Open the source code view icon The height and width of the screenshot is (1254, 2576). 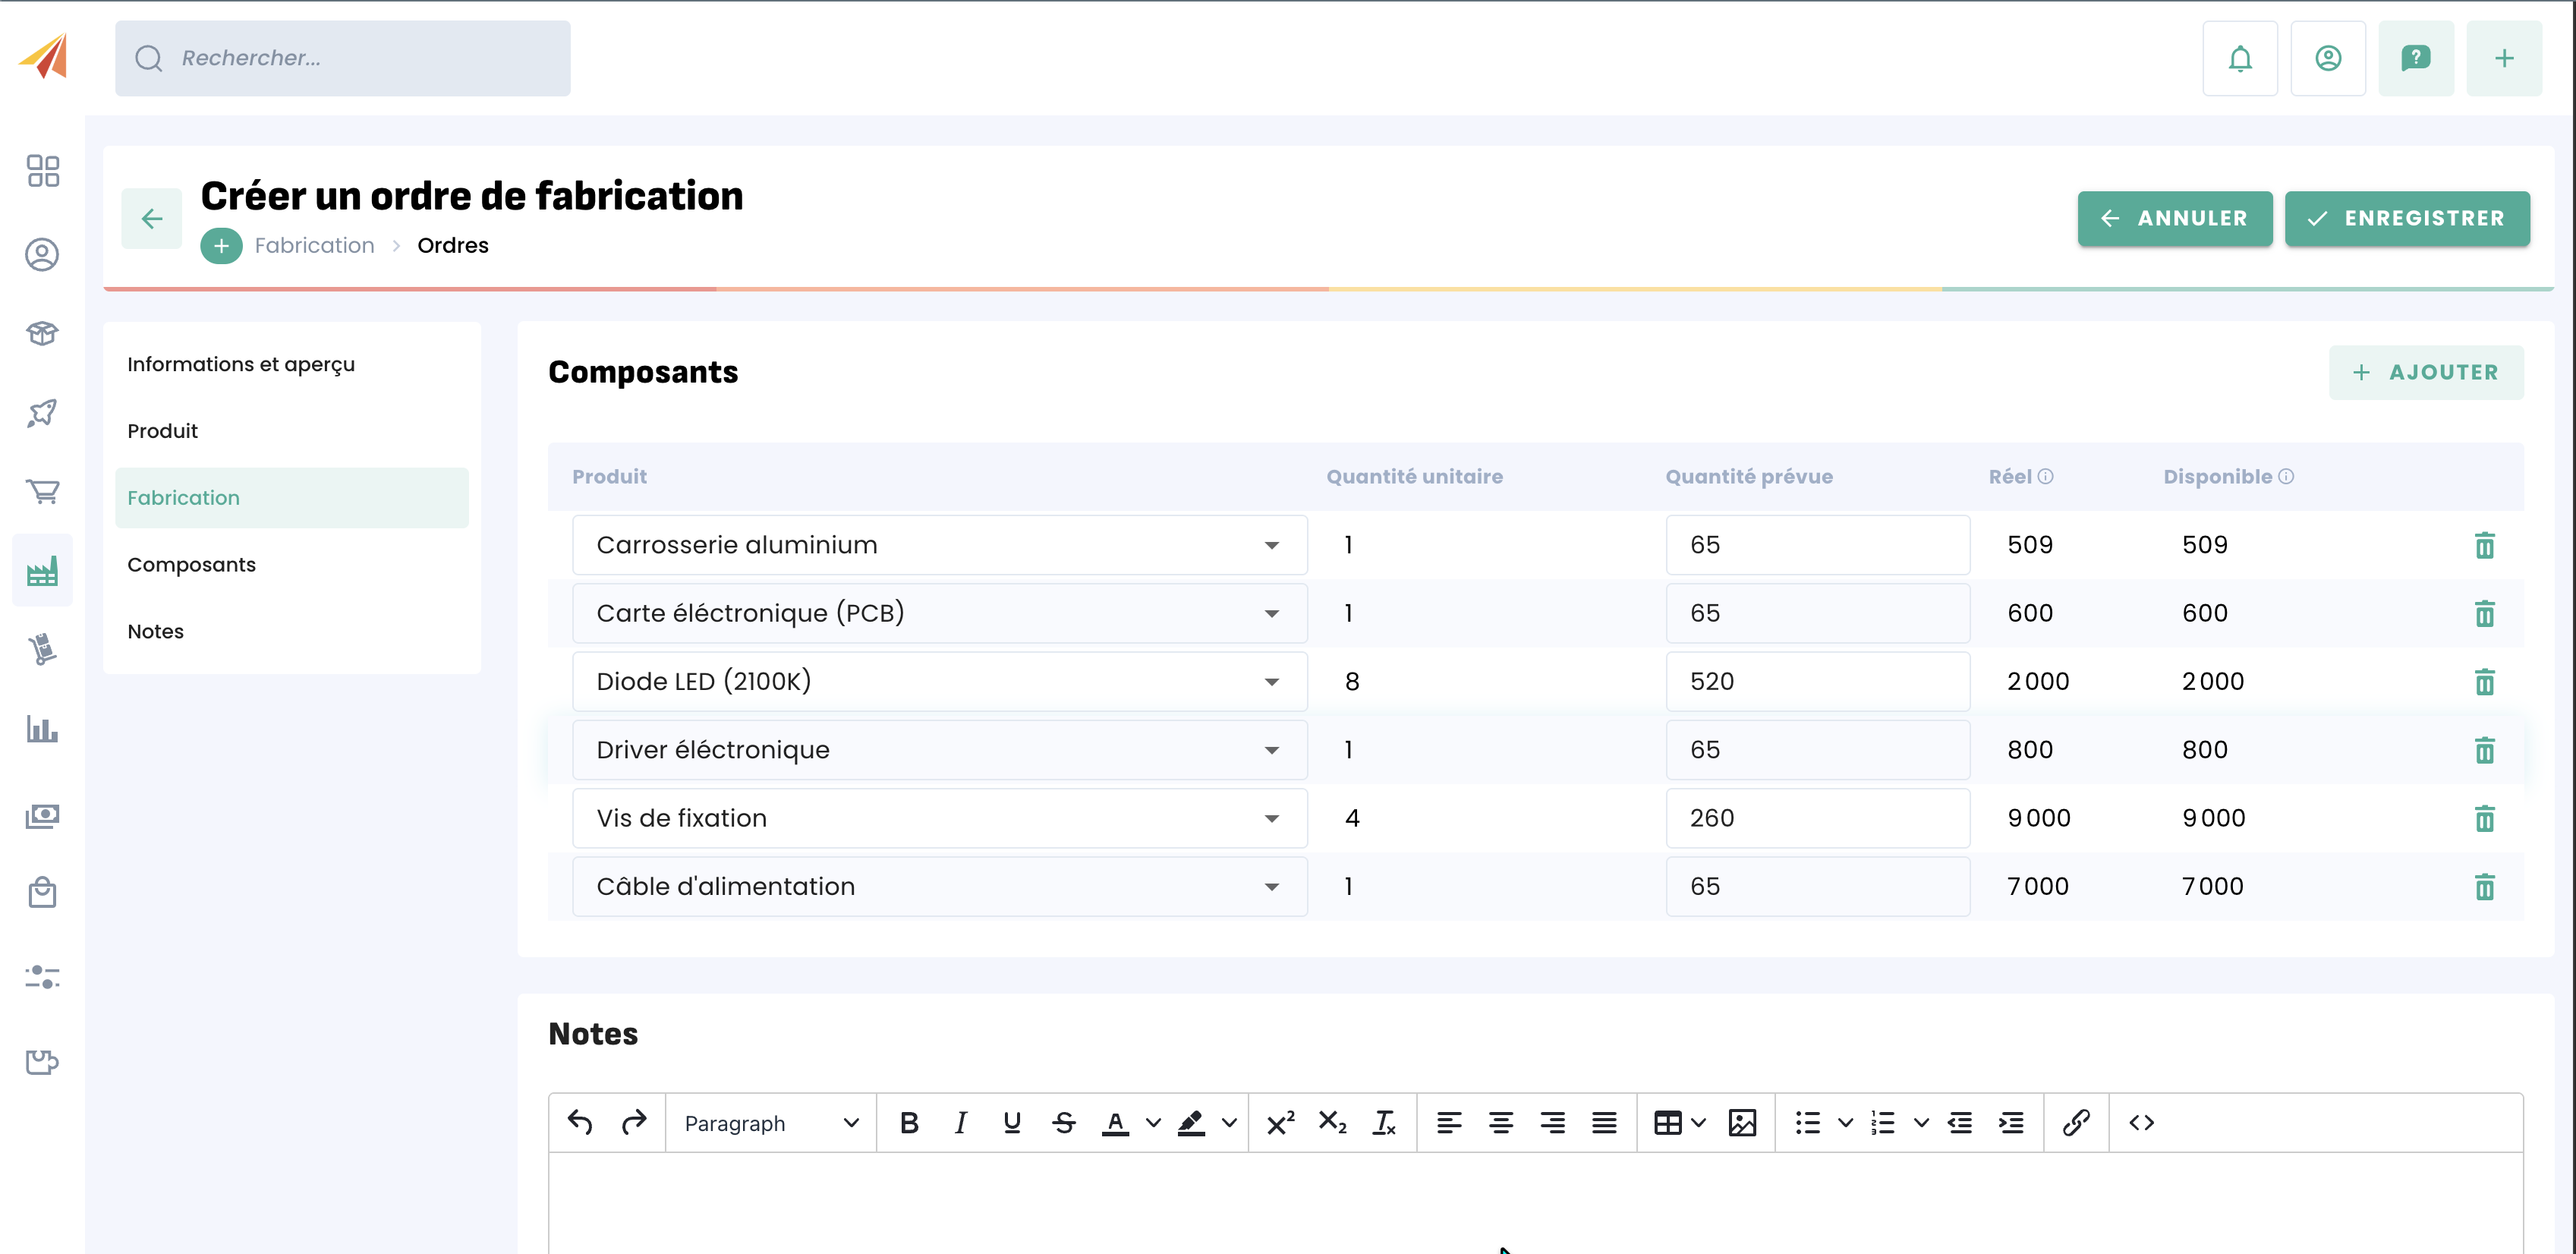point(2141,1123)
